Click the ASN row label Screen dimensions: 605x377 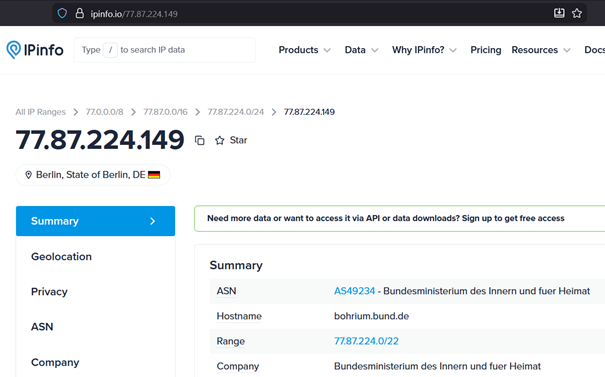click(x=226, y=291)
